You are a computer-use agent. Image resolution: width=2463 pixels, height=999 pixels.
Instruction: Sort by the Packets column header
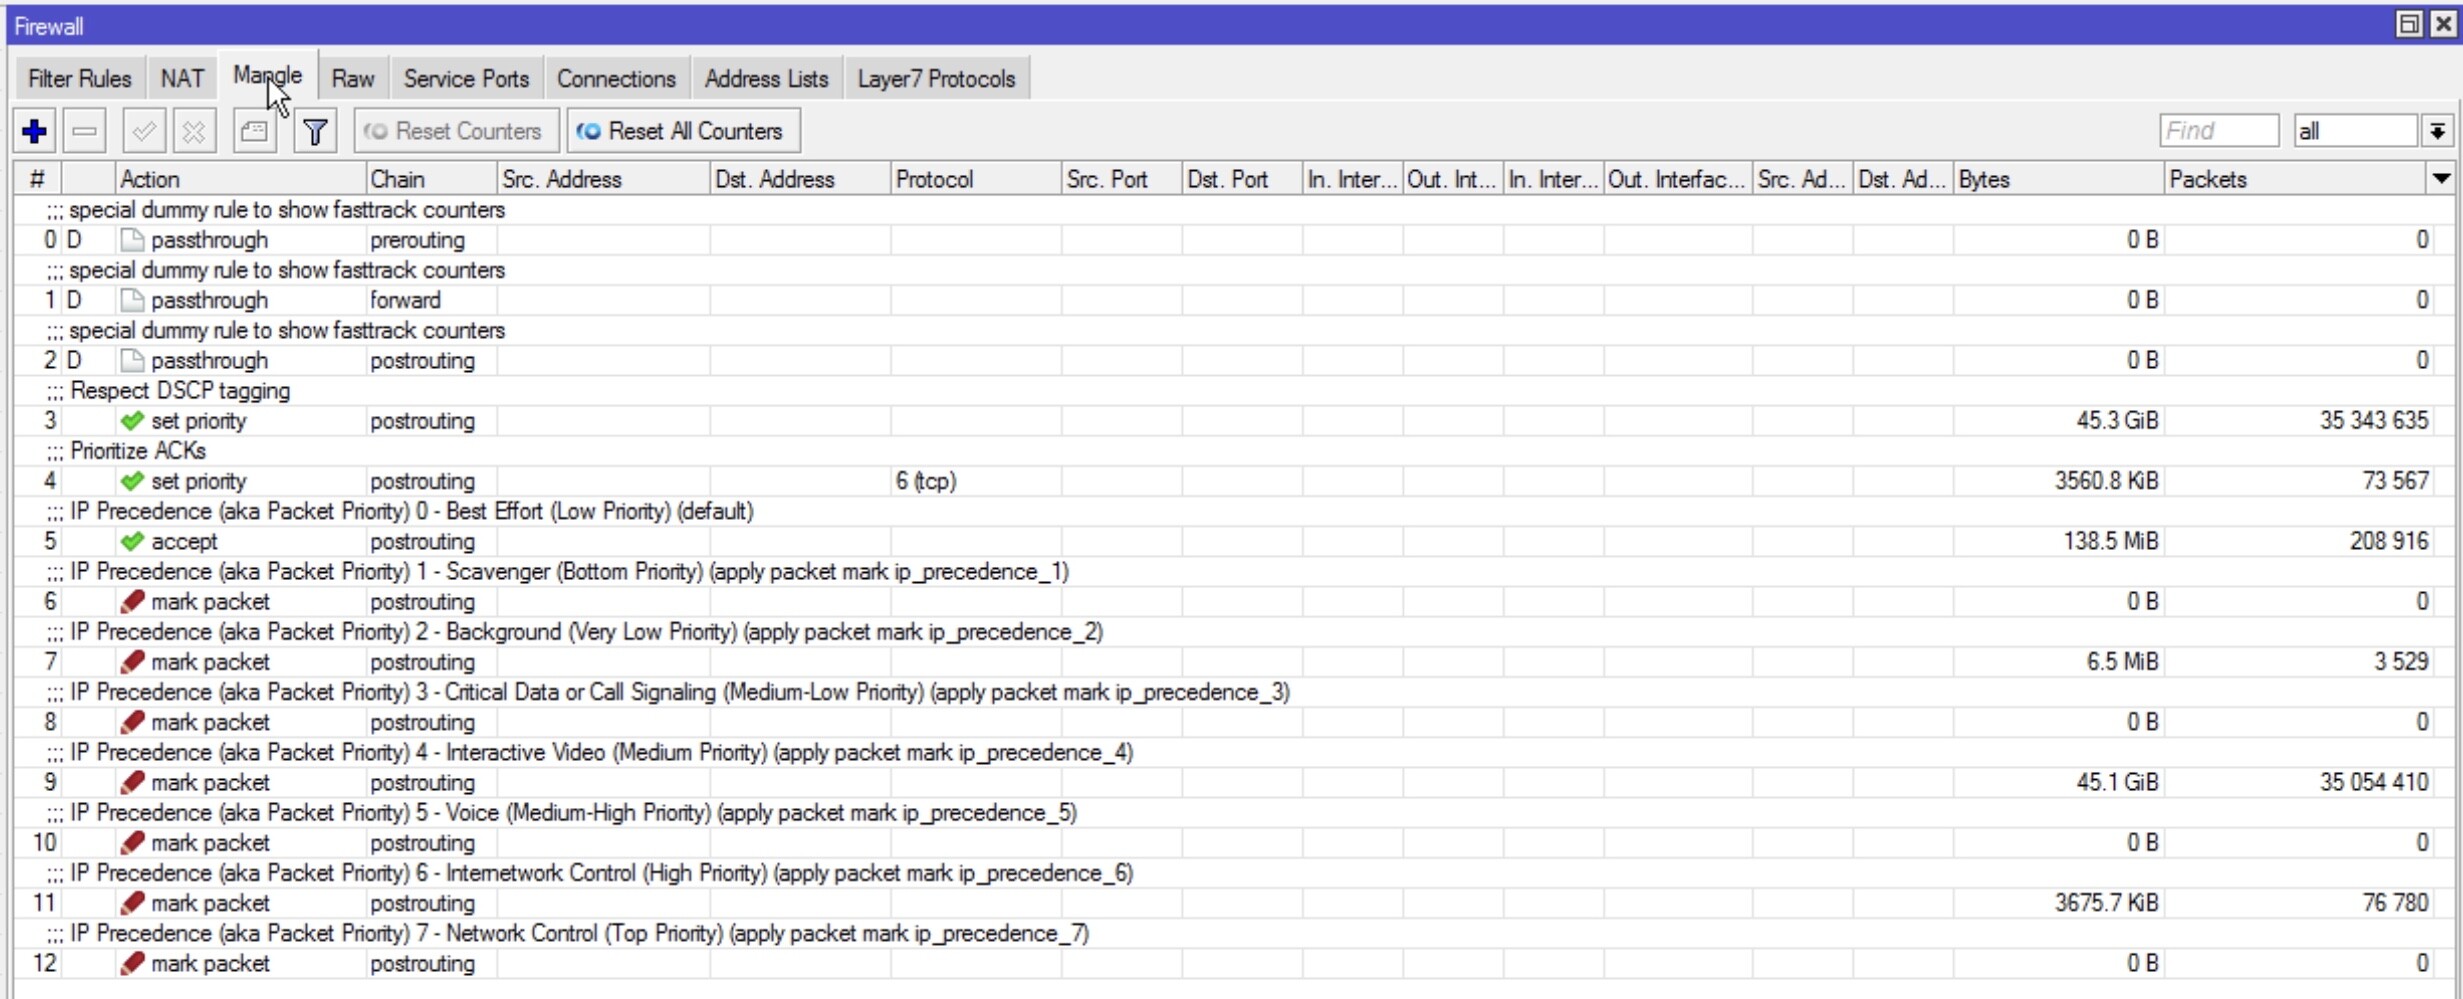(x=2296, y=179)
